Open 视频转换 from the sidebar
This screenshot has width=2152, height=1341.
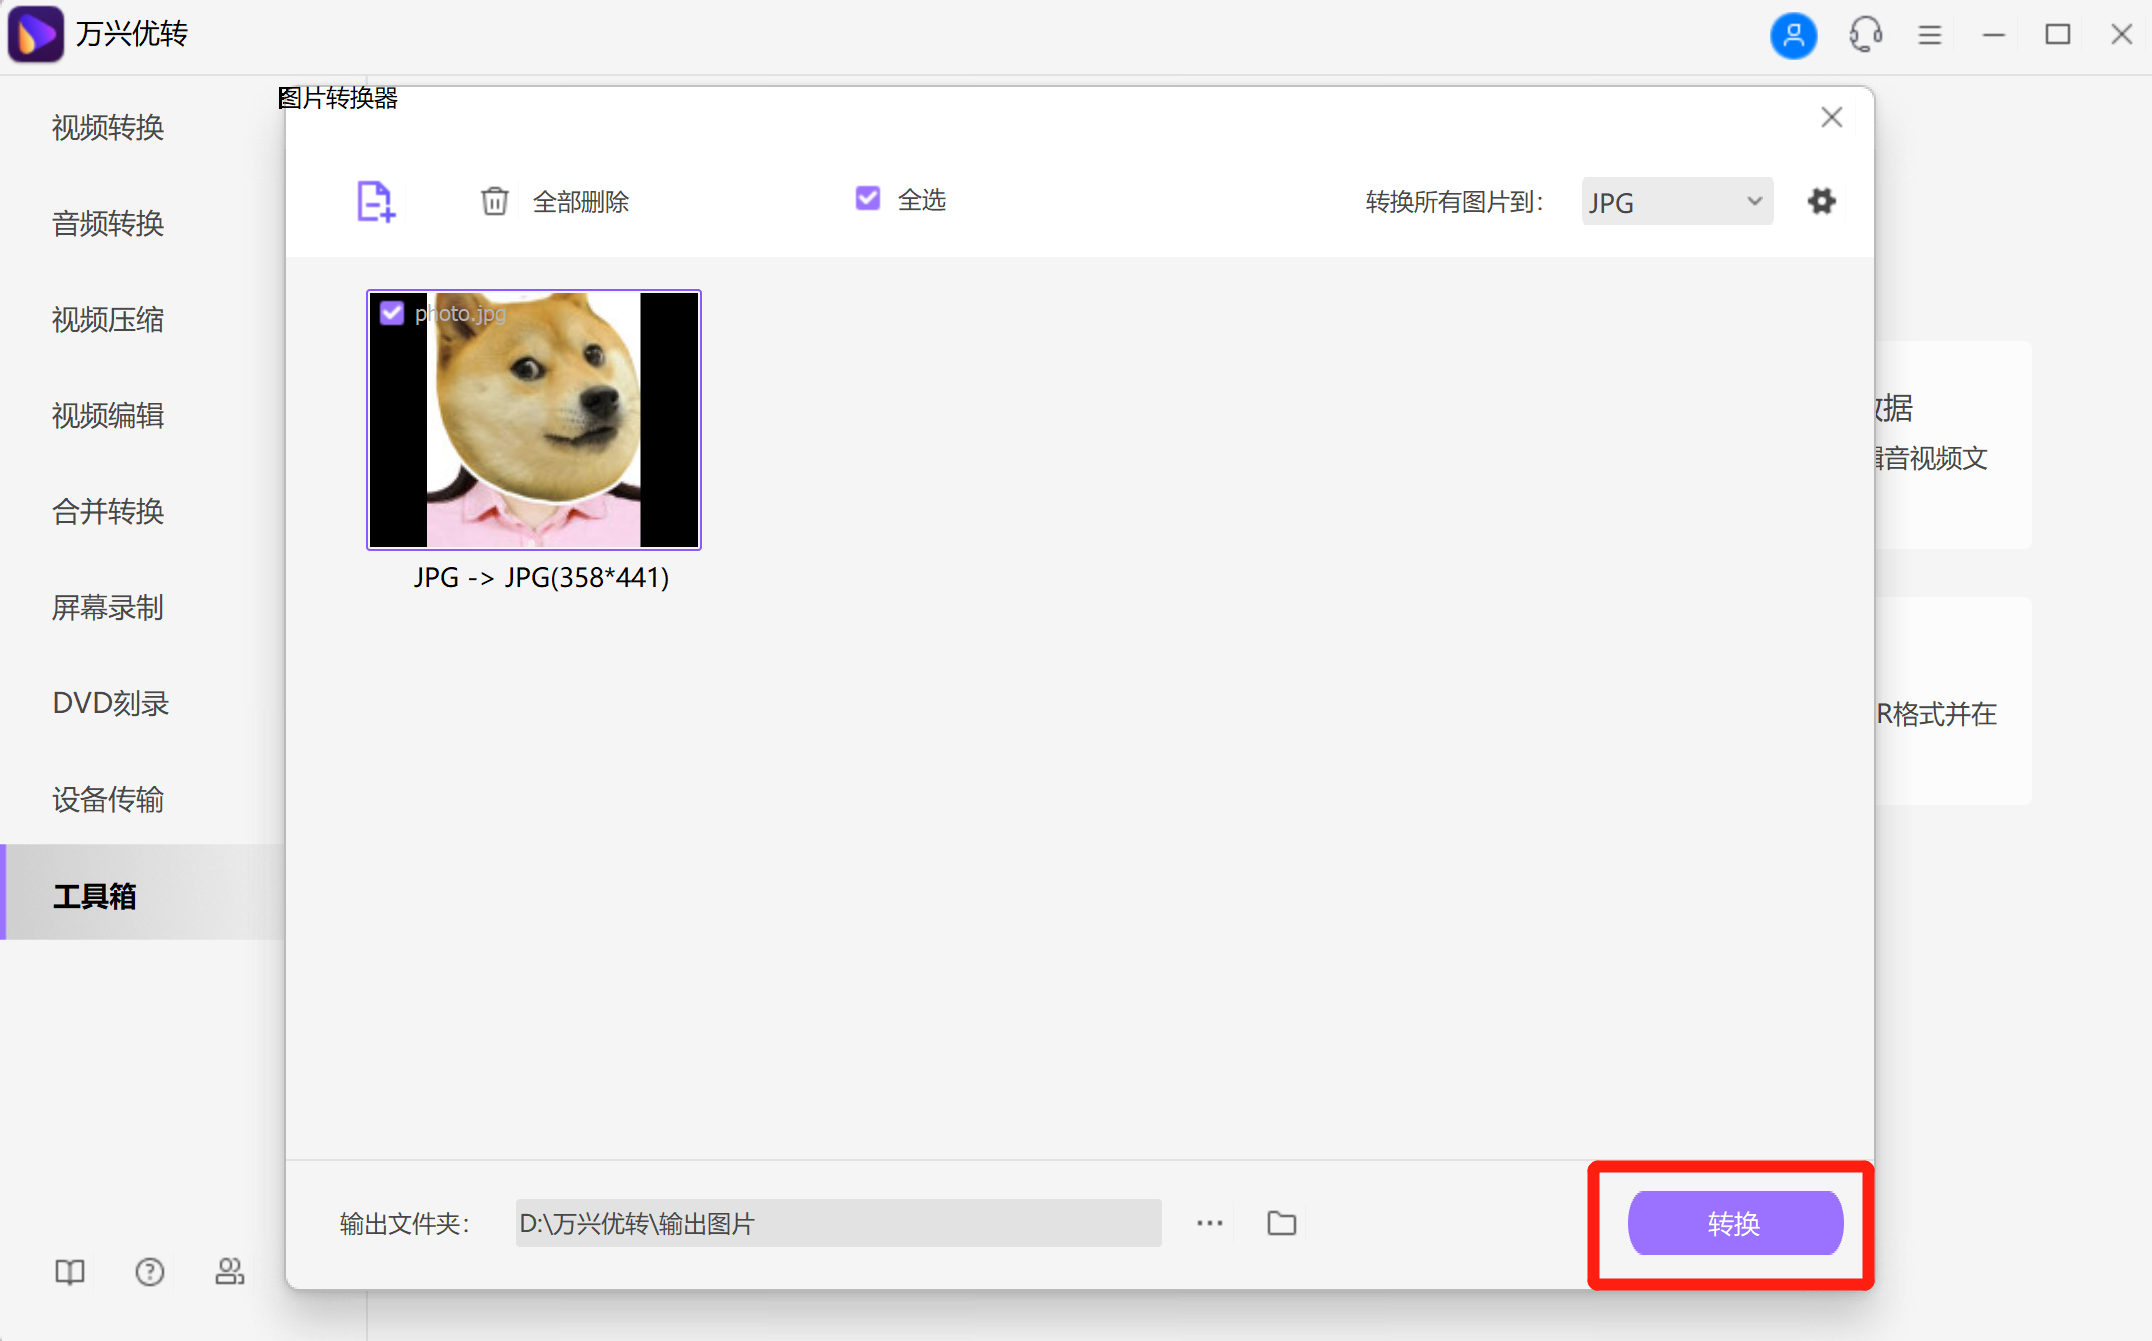pyautogui.click(x=107, y=128)
